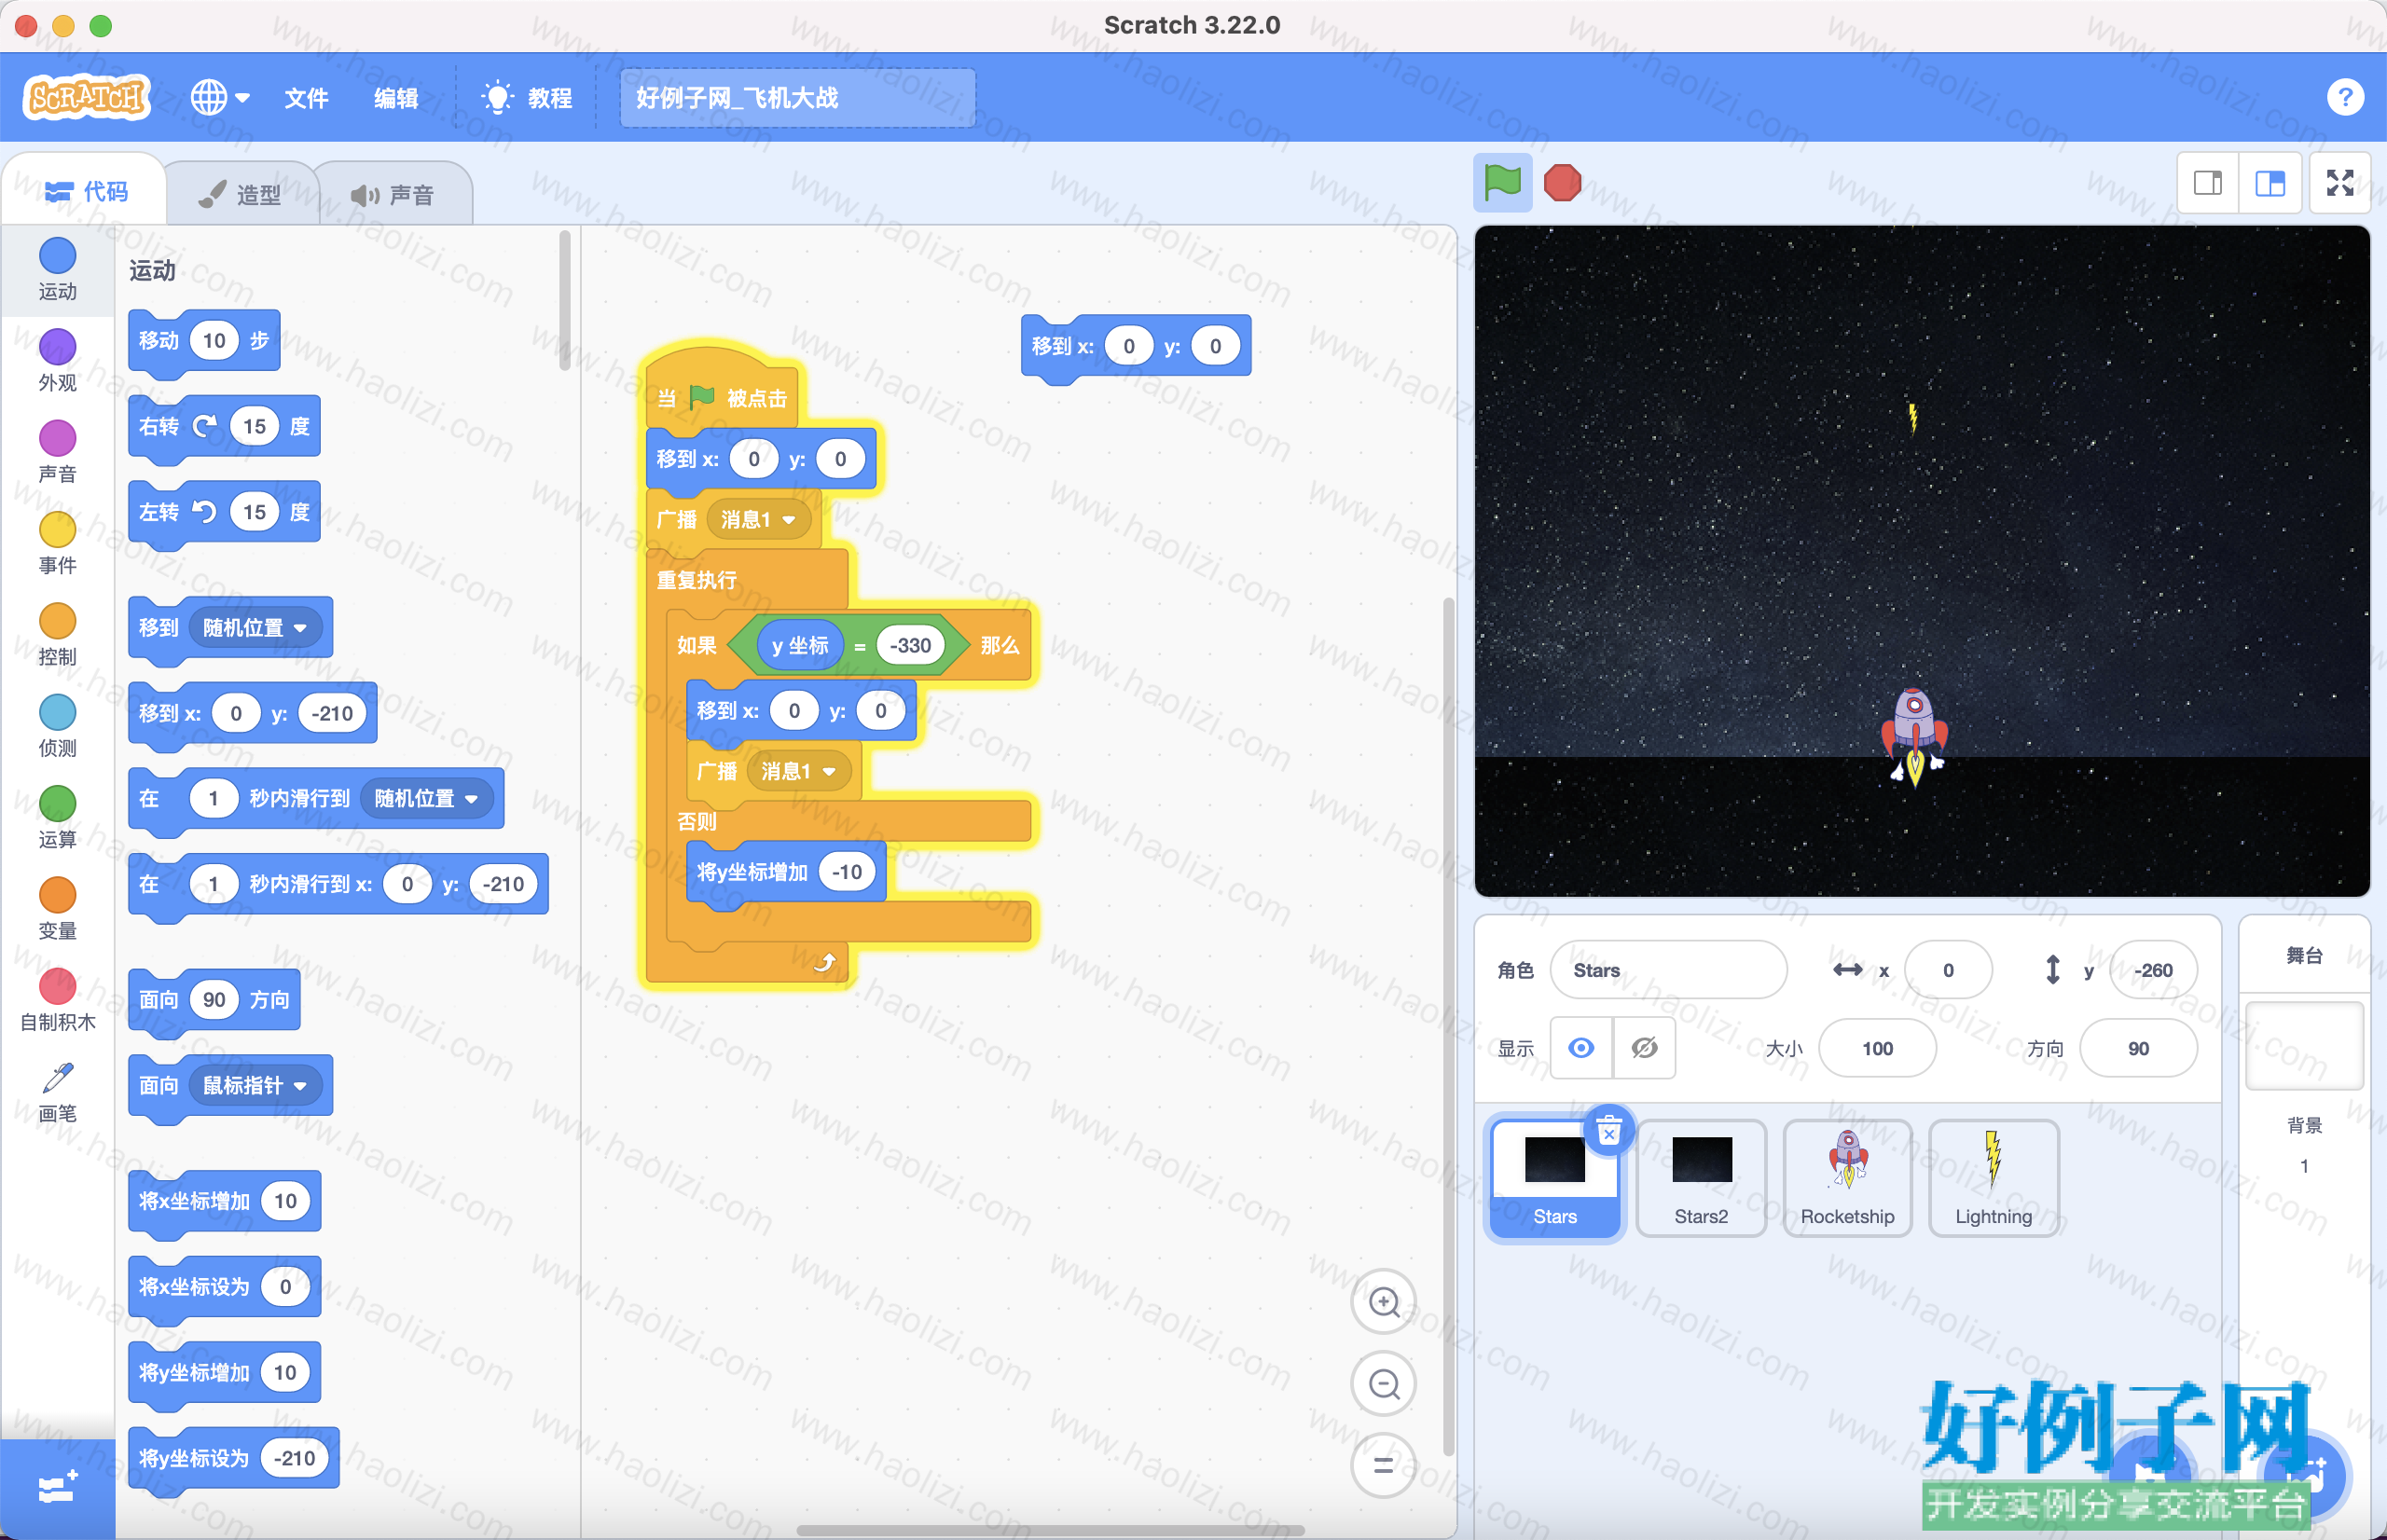
Task: Click the green flag to start project
Action: point(1502,183)
